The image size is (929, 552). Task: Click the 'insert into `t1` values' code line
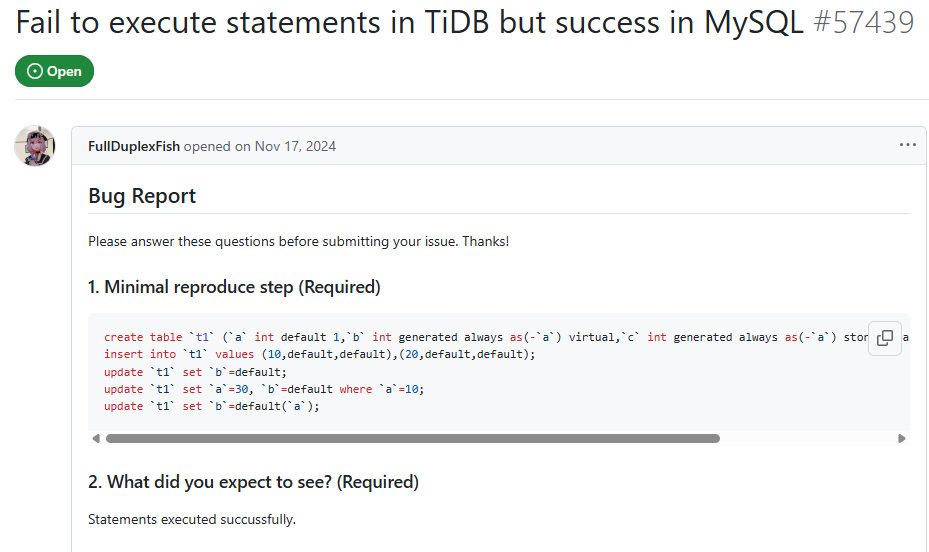pyautogui.click(x=320, y=355)
